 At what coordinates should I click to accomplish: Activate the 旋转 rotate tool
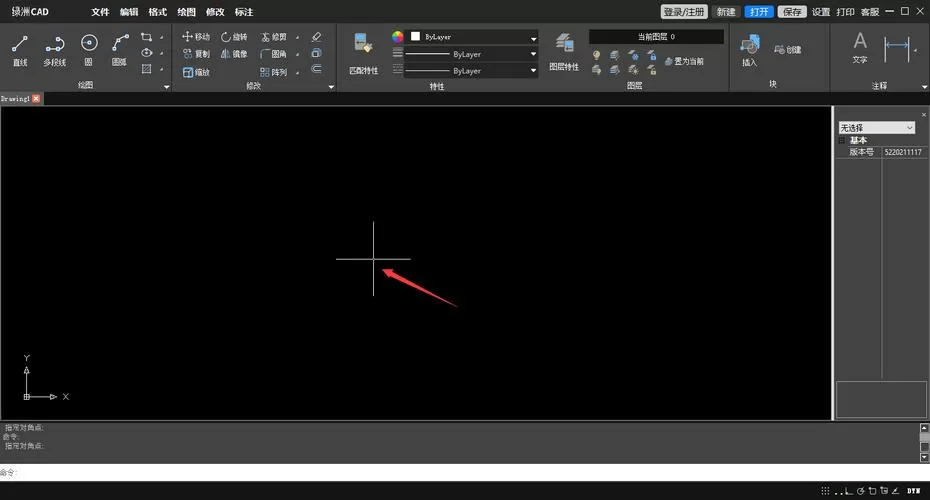234,37
